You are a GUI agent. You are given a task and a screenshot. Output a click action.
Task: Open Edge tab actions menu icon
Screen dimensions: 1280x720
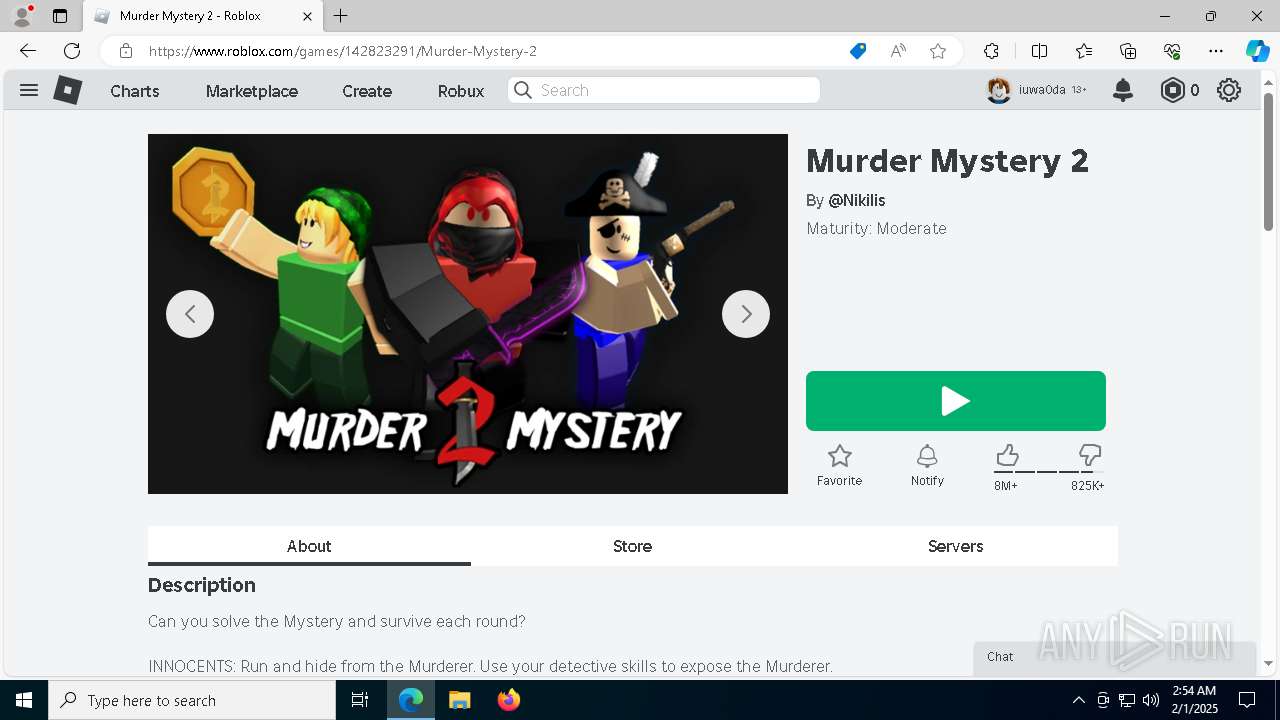click(x=60, y=16)
